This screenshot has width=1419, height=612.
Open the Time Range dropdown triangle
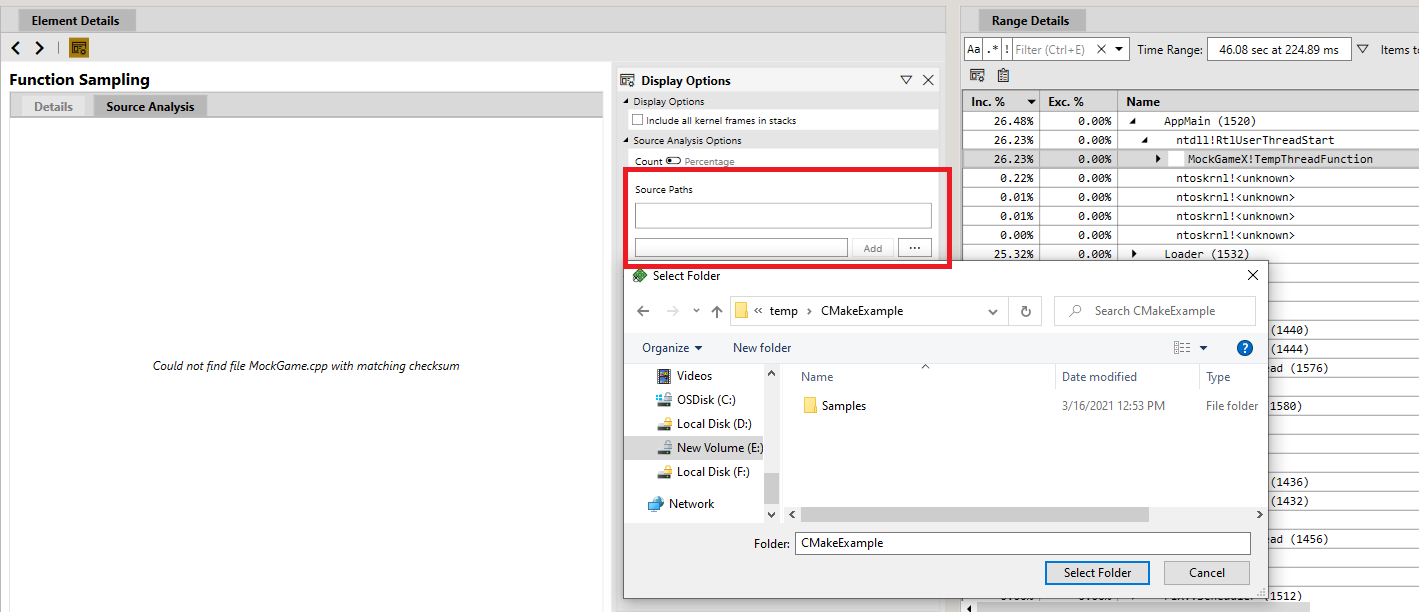tap(1361, 49)
